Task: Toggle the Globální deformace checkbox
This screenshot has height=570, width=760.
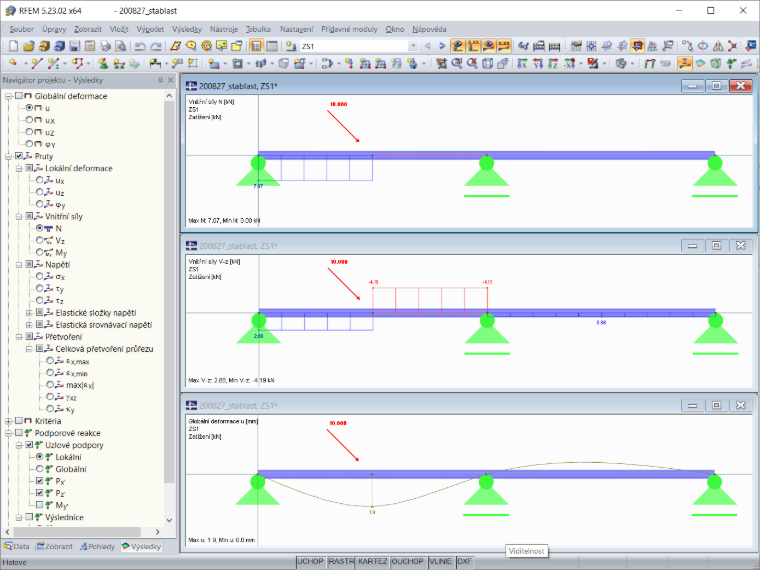Action: coord(19,95)
